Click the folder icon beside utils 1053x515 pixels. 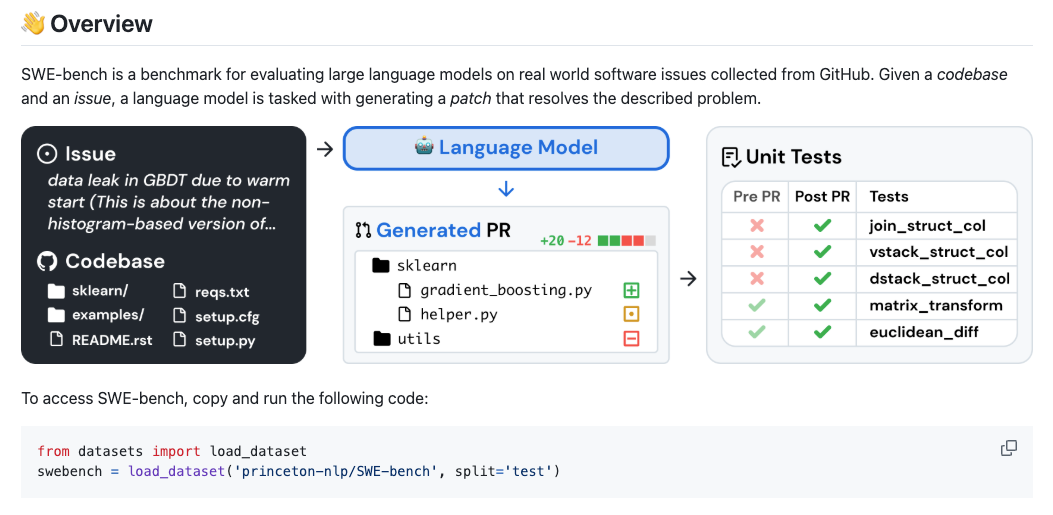coord(381,338)
